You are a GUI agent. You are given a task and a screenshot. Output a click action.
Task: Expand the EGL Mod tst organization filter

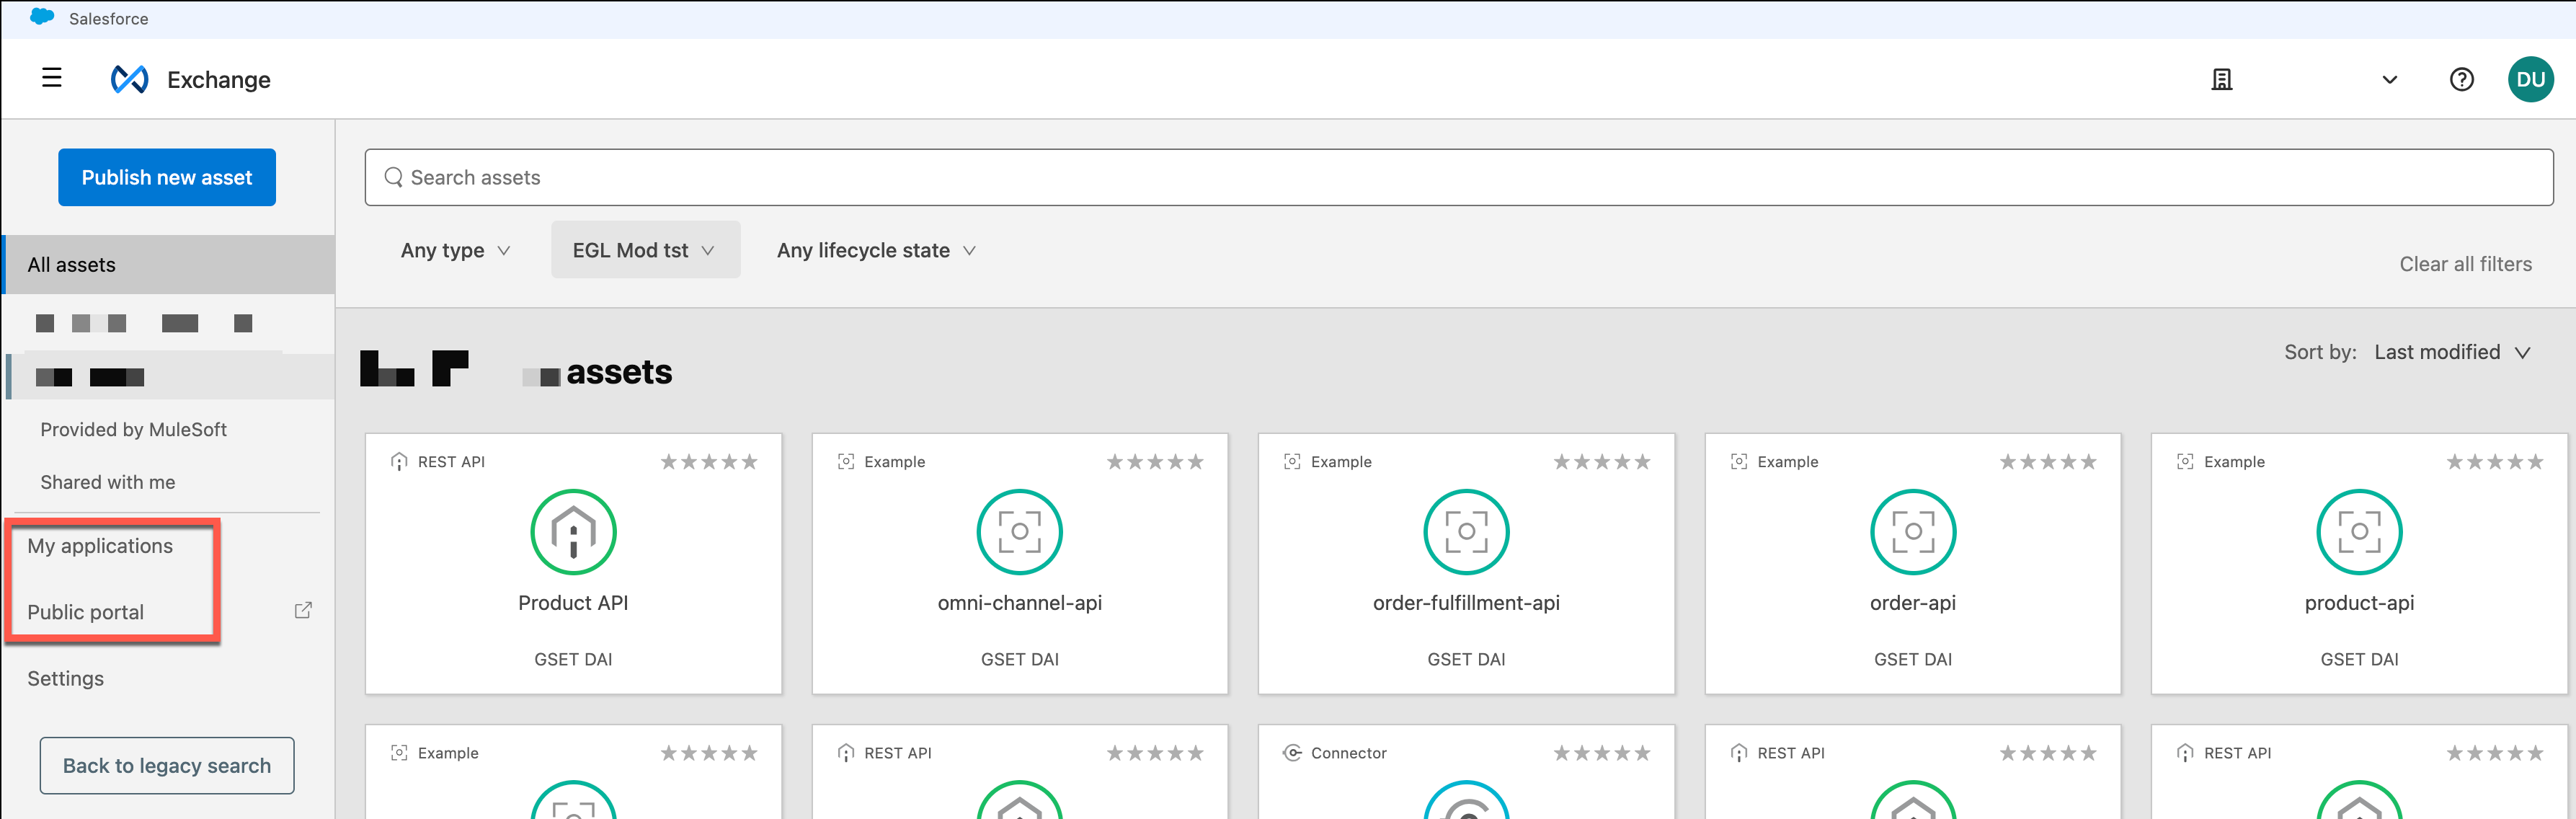coord(641,250)
